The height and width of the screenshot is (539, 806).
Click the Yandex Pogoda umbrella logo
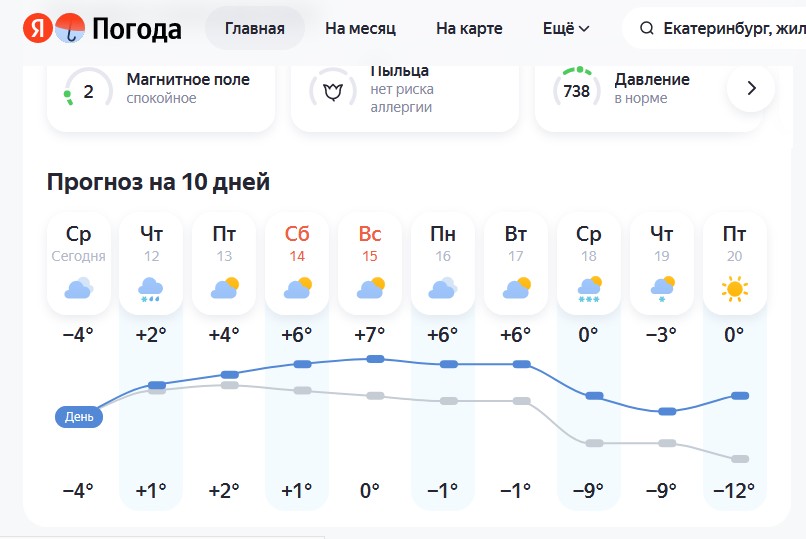tap(70, 28)
